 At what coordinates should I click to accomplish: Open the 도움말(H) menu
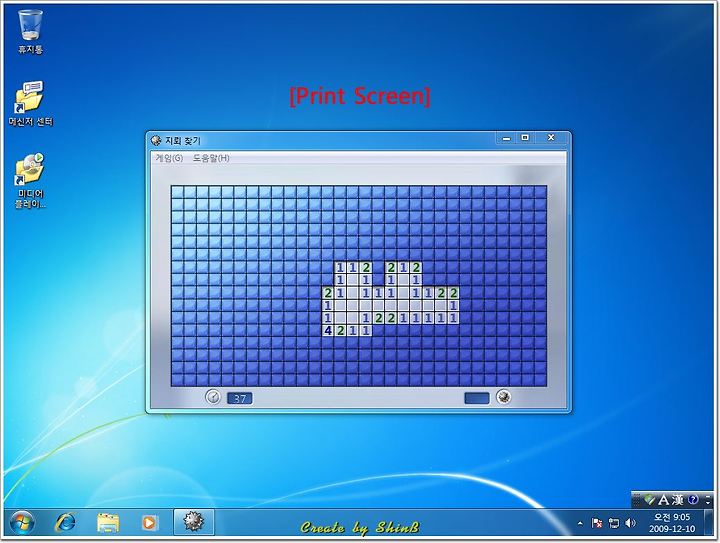tap(211, 158)
